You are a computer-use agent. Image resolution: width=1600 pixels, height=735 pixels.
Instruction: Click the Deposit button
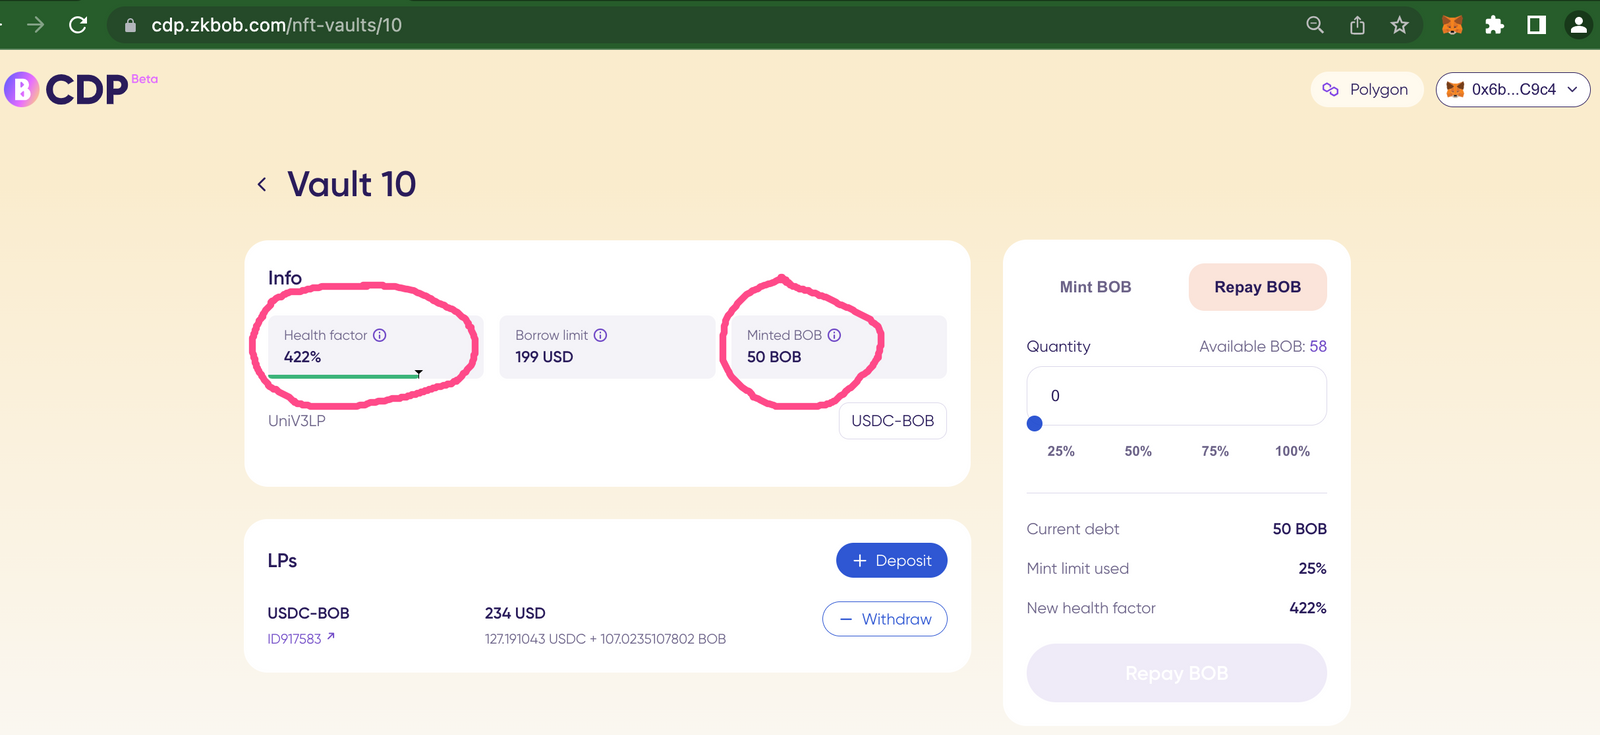click(x=891, y=560)
